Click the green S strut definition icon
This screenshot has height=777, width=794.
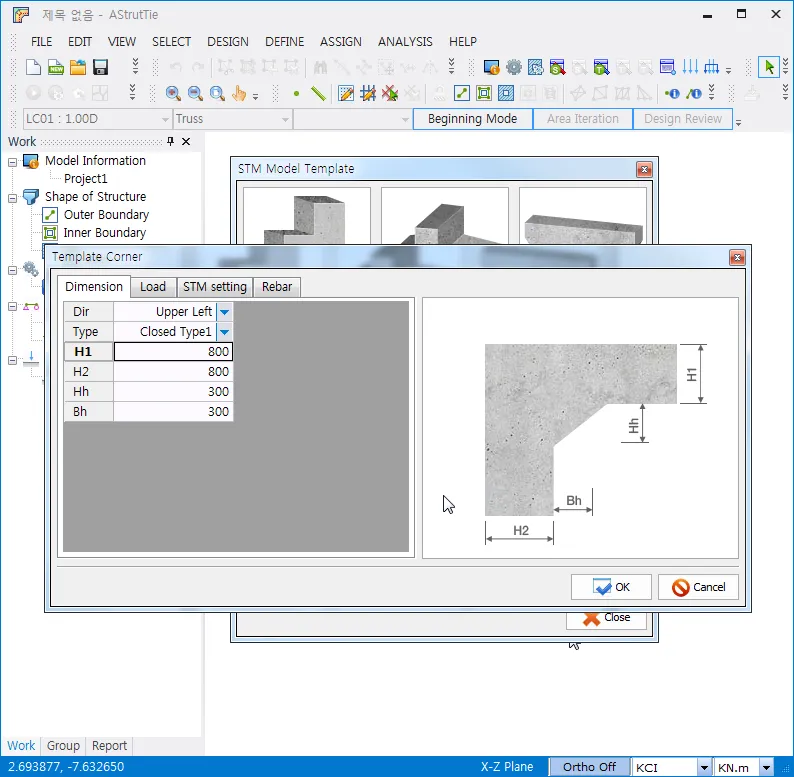(557, 67)
